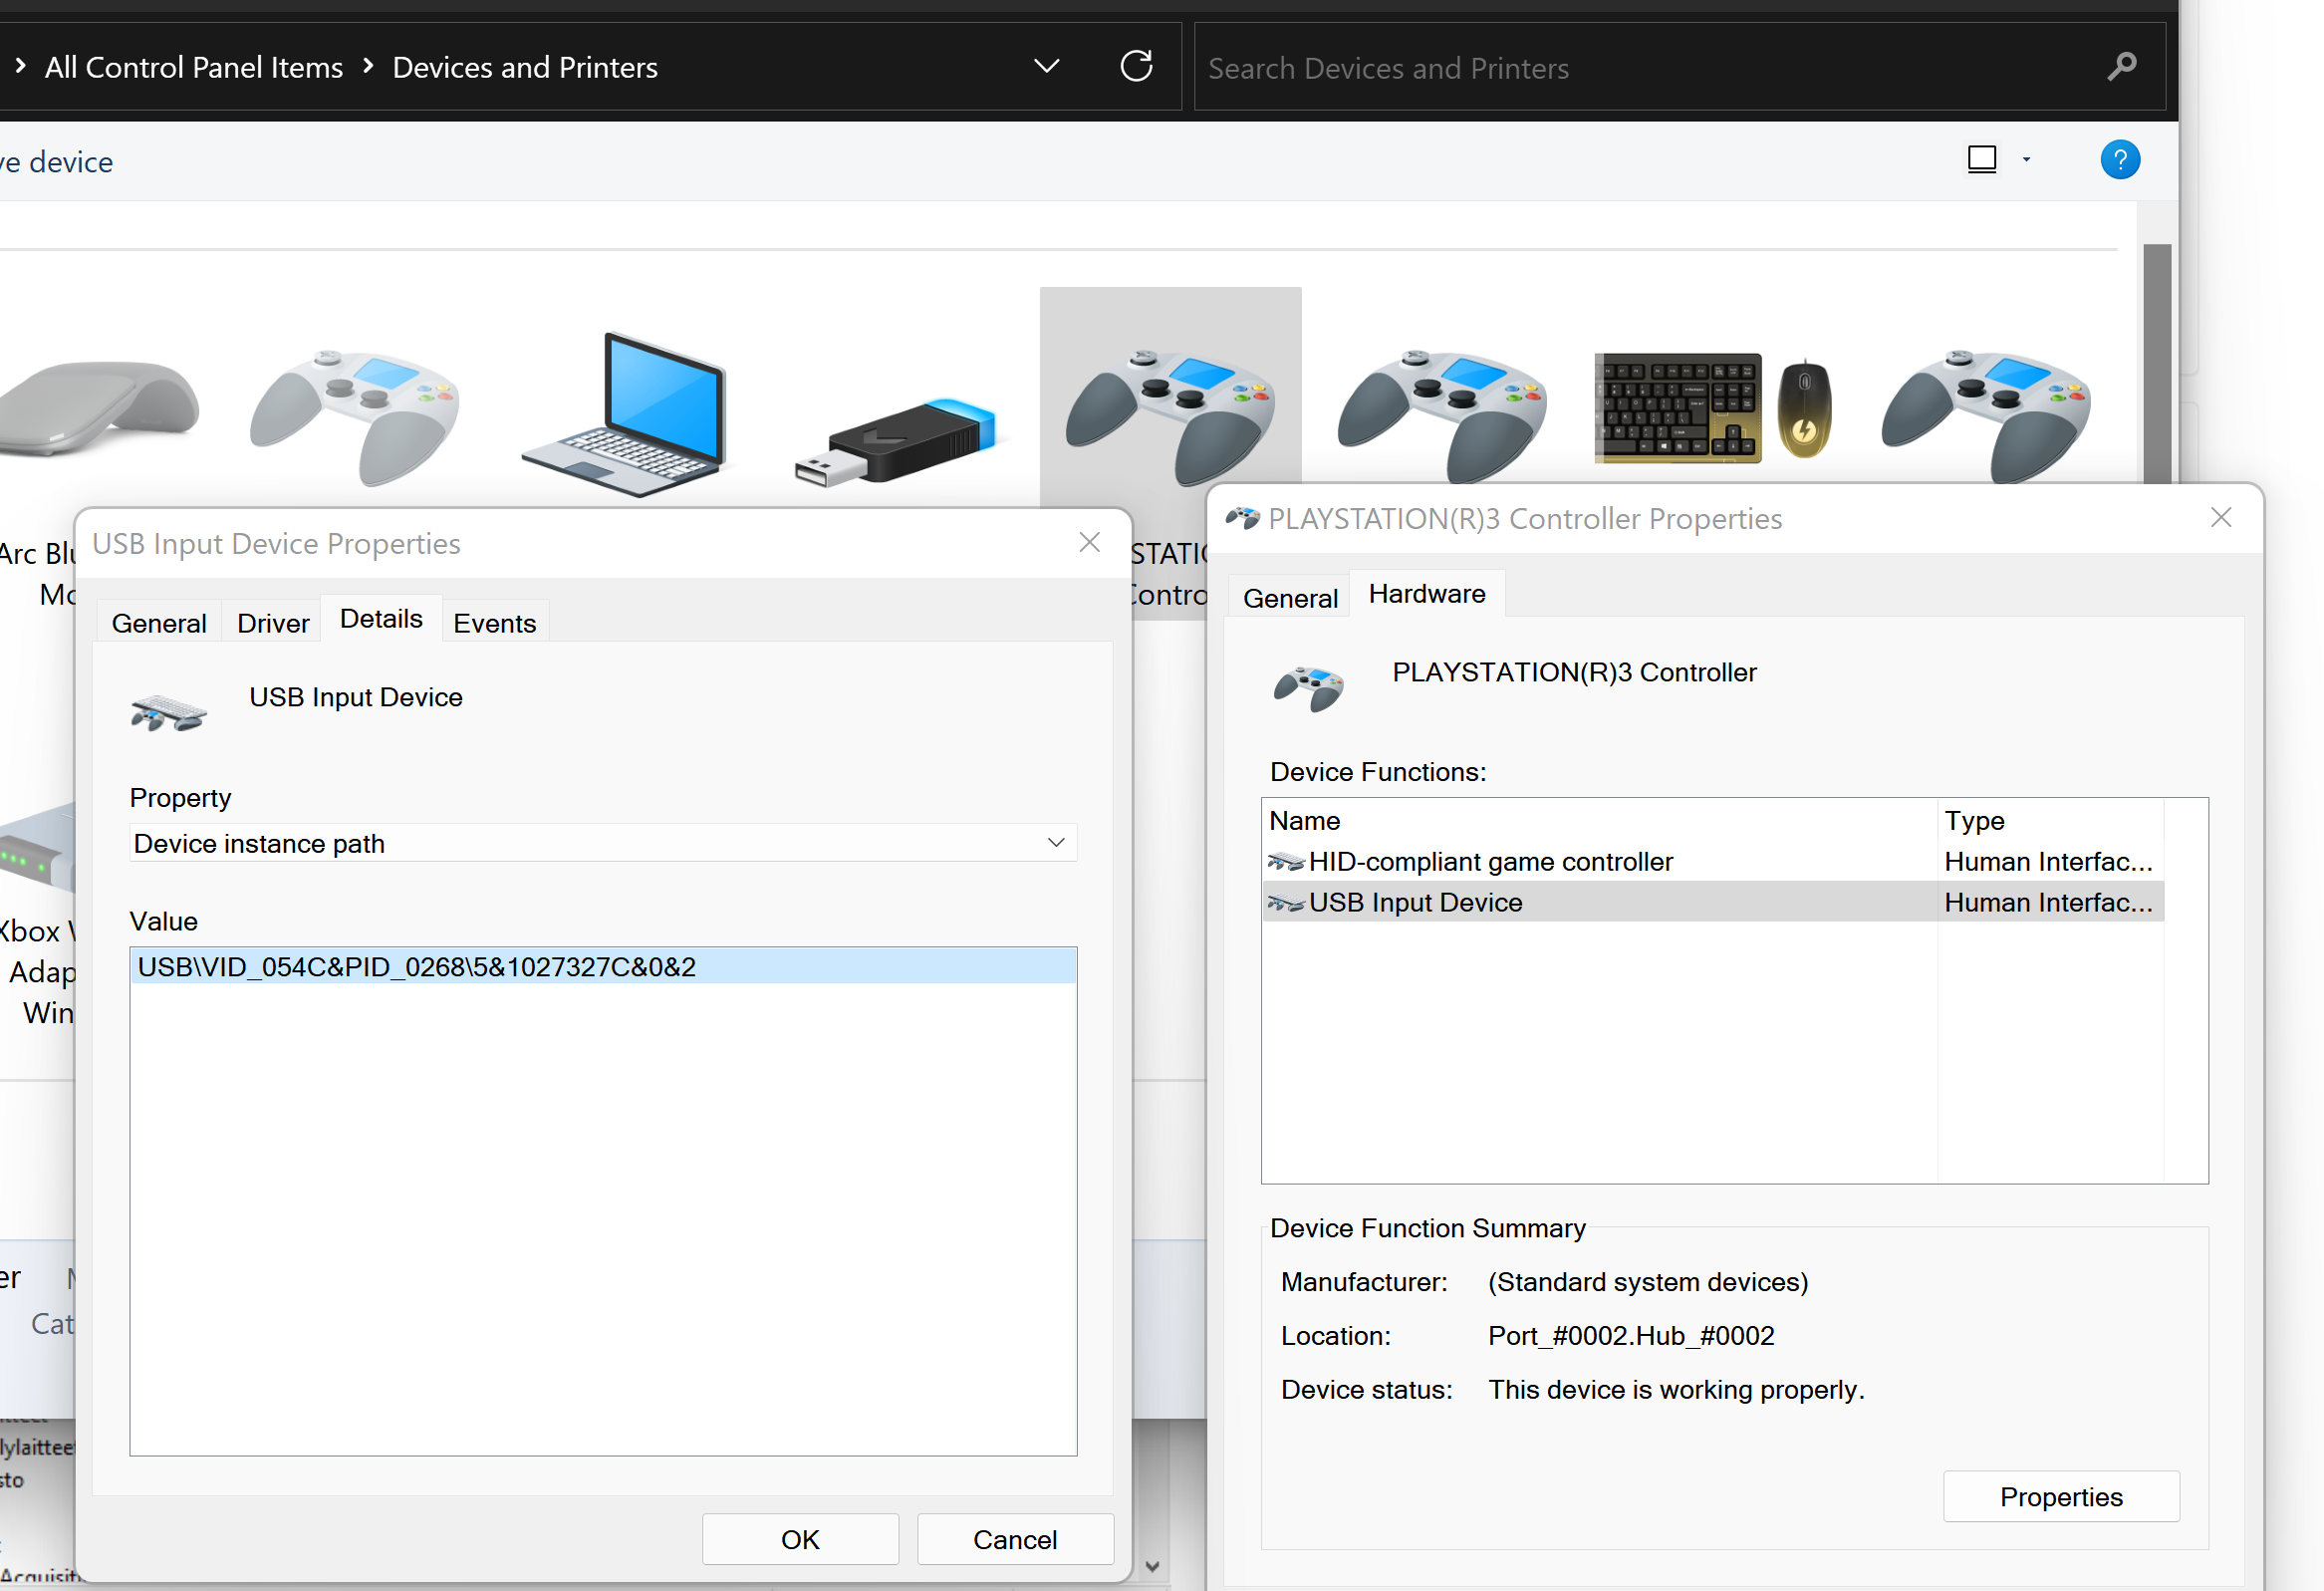Viewport: 2324px width, 1591px height.
Task: Switch to the Hardware tab
Action: pyautogui.click(x=1427, y=594)
